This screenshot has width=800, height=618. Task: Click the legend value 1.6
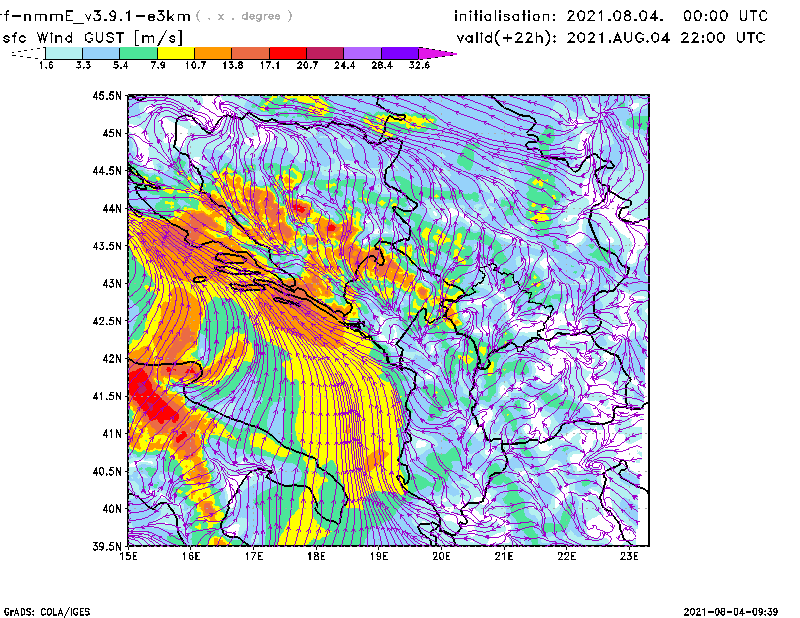pos(46,65)
